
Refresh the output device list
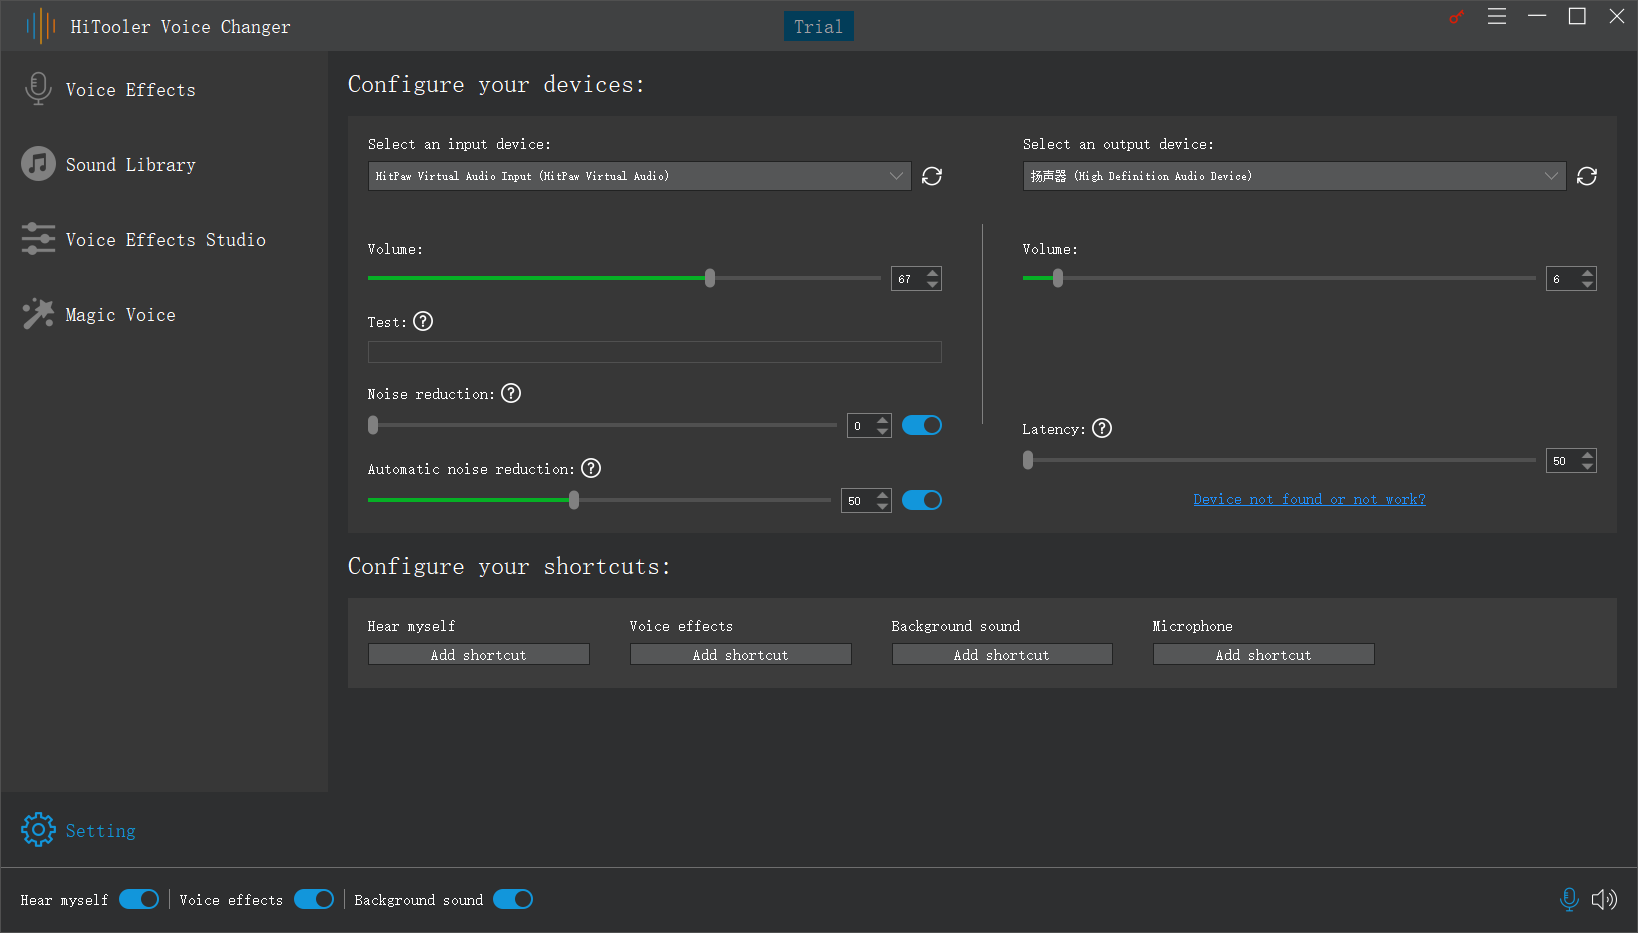click(x=1587, y=176)
